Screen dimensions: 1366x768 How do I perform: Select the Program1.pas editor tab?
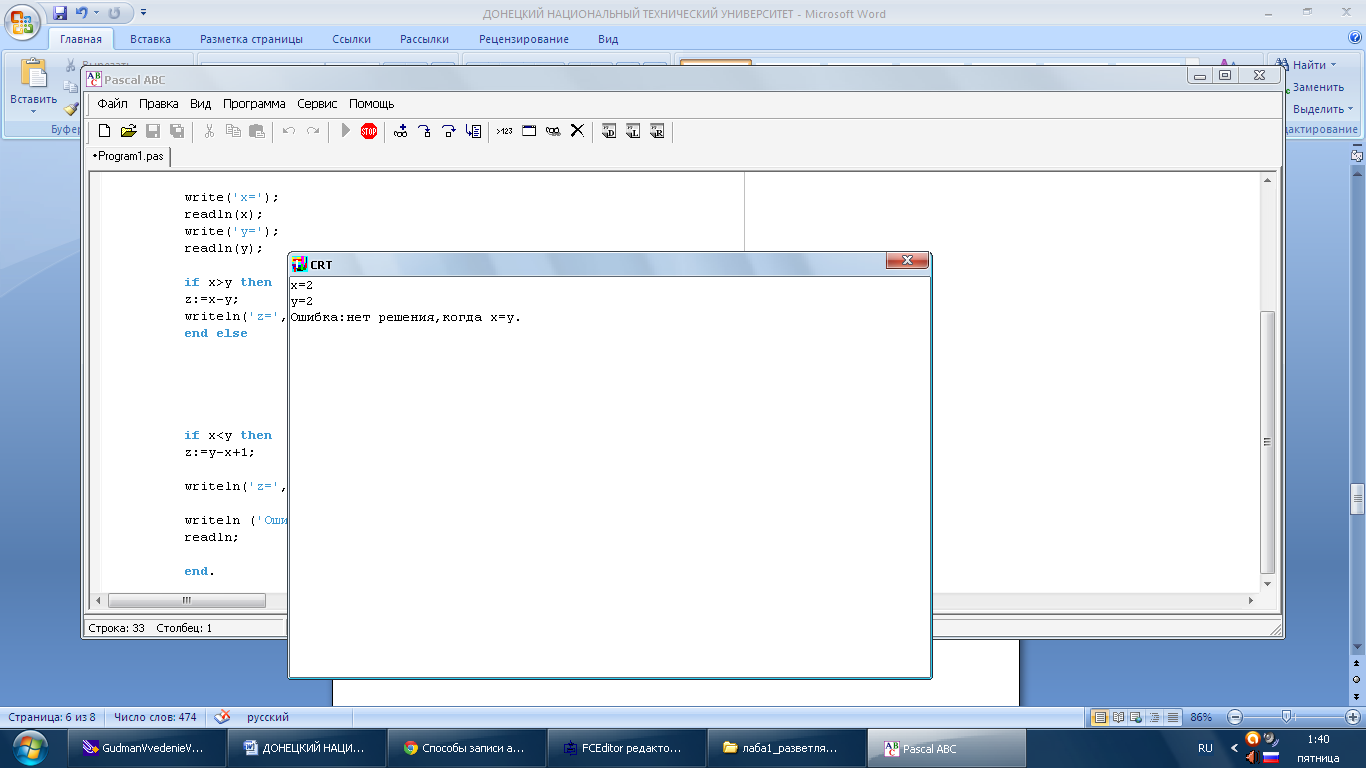point(129,156)
